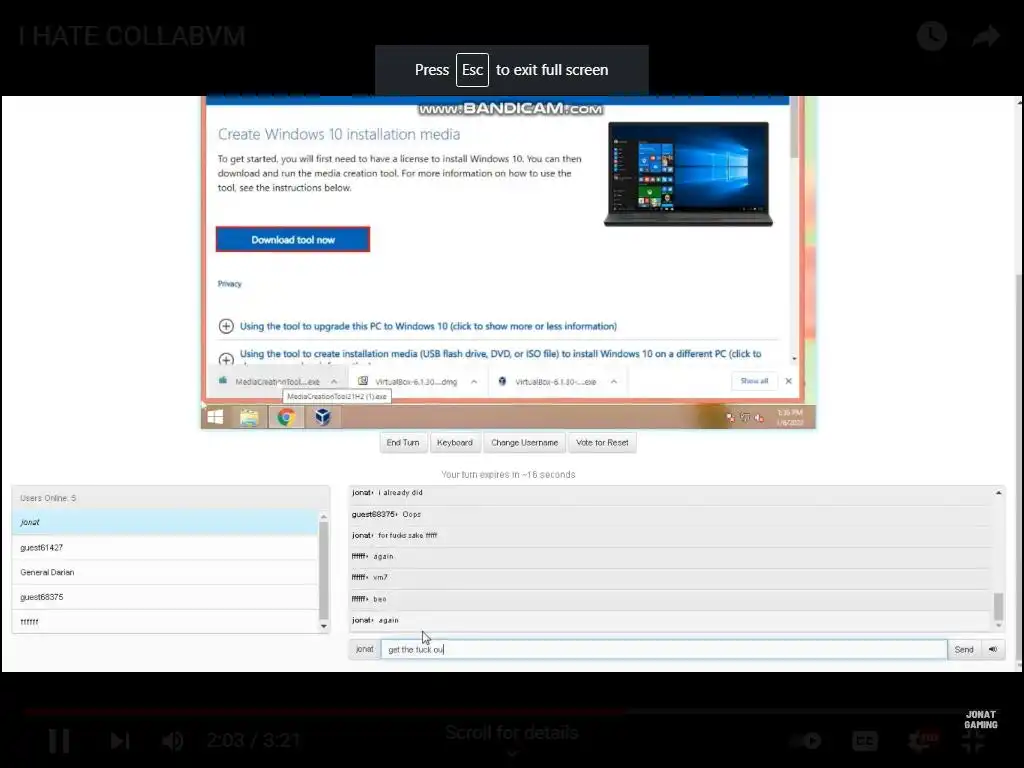Select user guest68375 in the users list

pos(165,597)
